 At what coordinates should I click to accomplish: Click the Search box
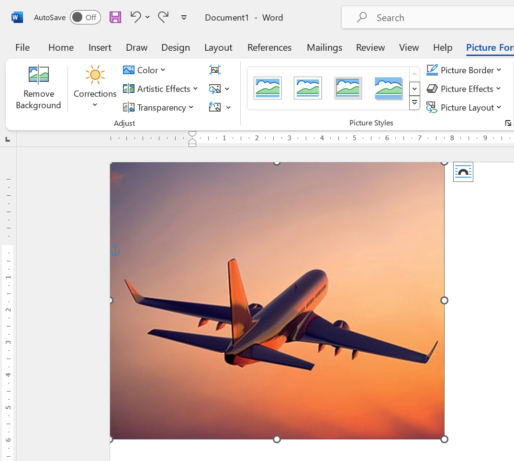click(x=428, y=17)
